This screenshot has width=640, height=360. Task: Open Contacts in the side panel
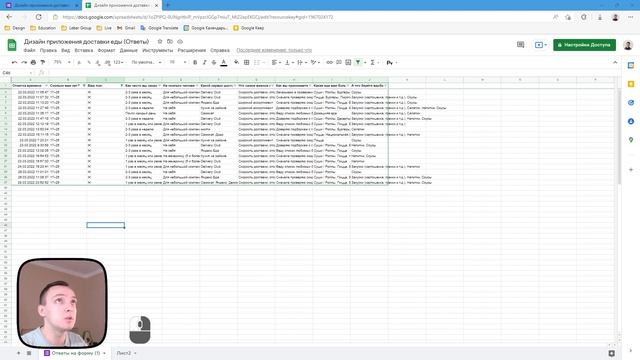point(631,122)
